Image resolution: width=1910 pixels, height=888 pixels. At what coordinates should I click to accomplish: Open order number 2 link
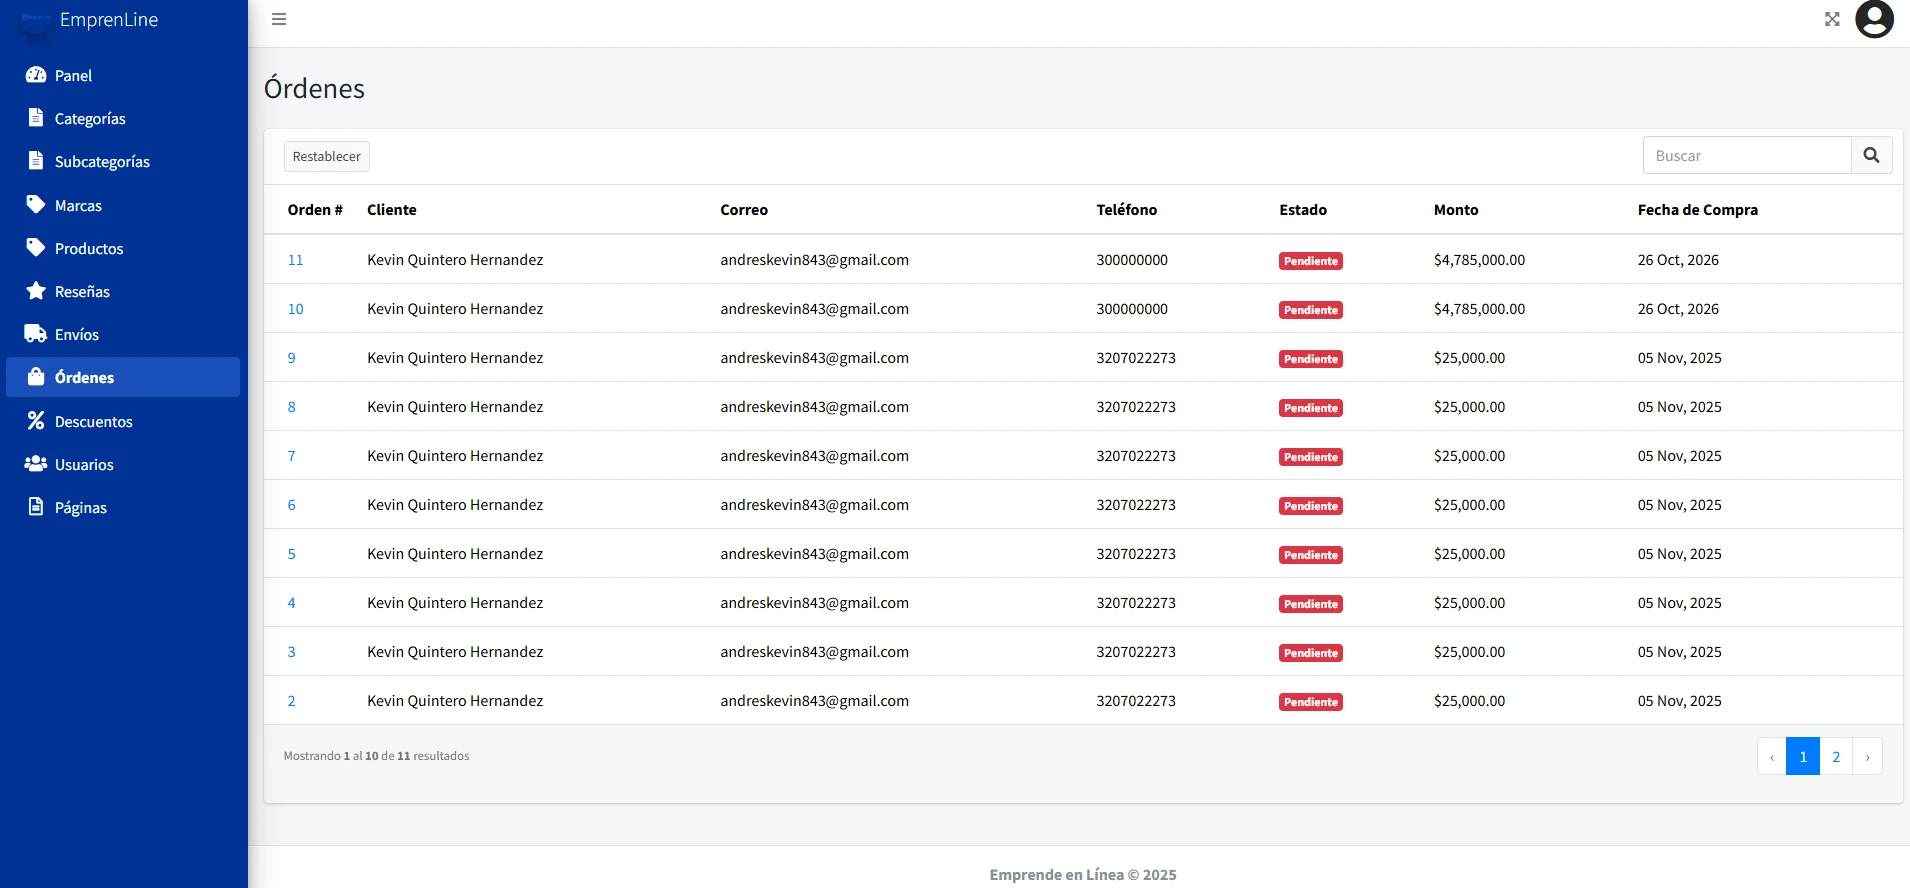291,701
